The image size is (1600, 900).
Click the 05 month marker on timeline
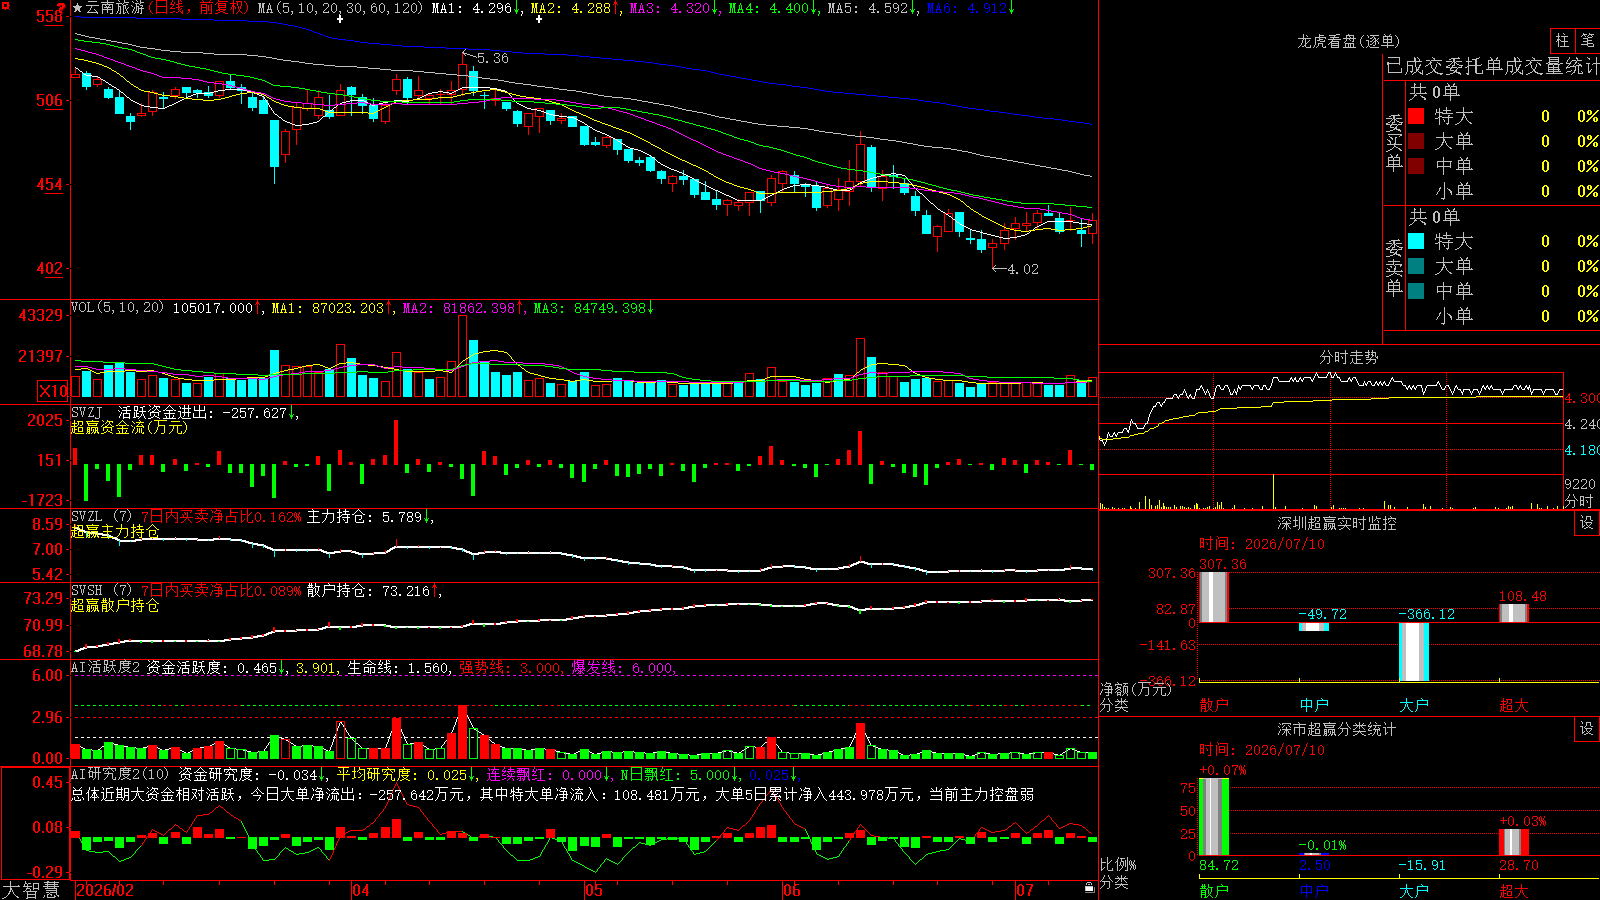pyautogui.click(x=594, y=890)
